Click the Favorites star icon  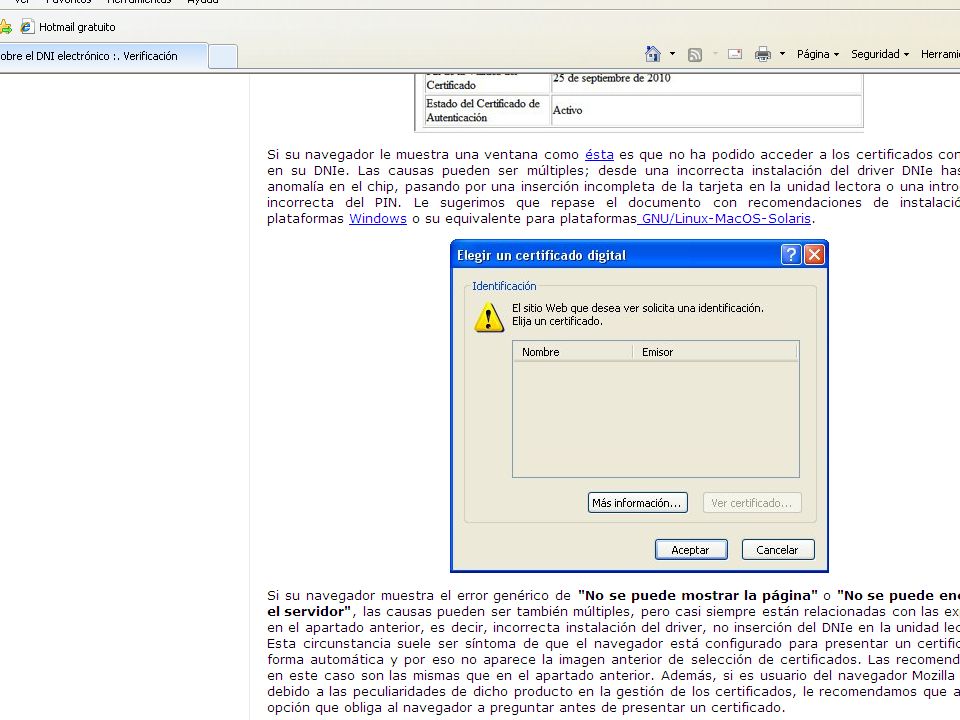click(x=6, y=27)
